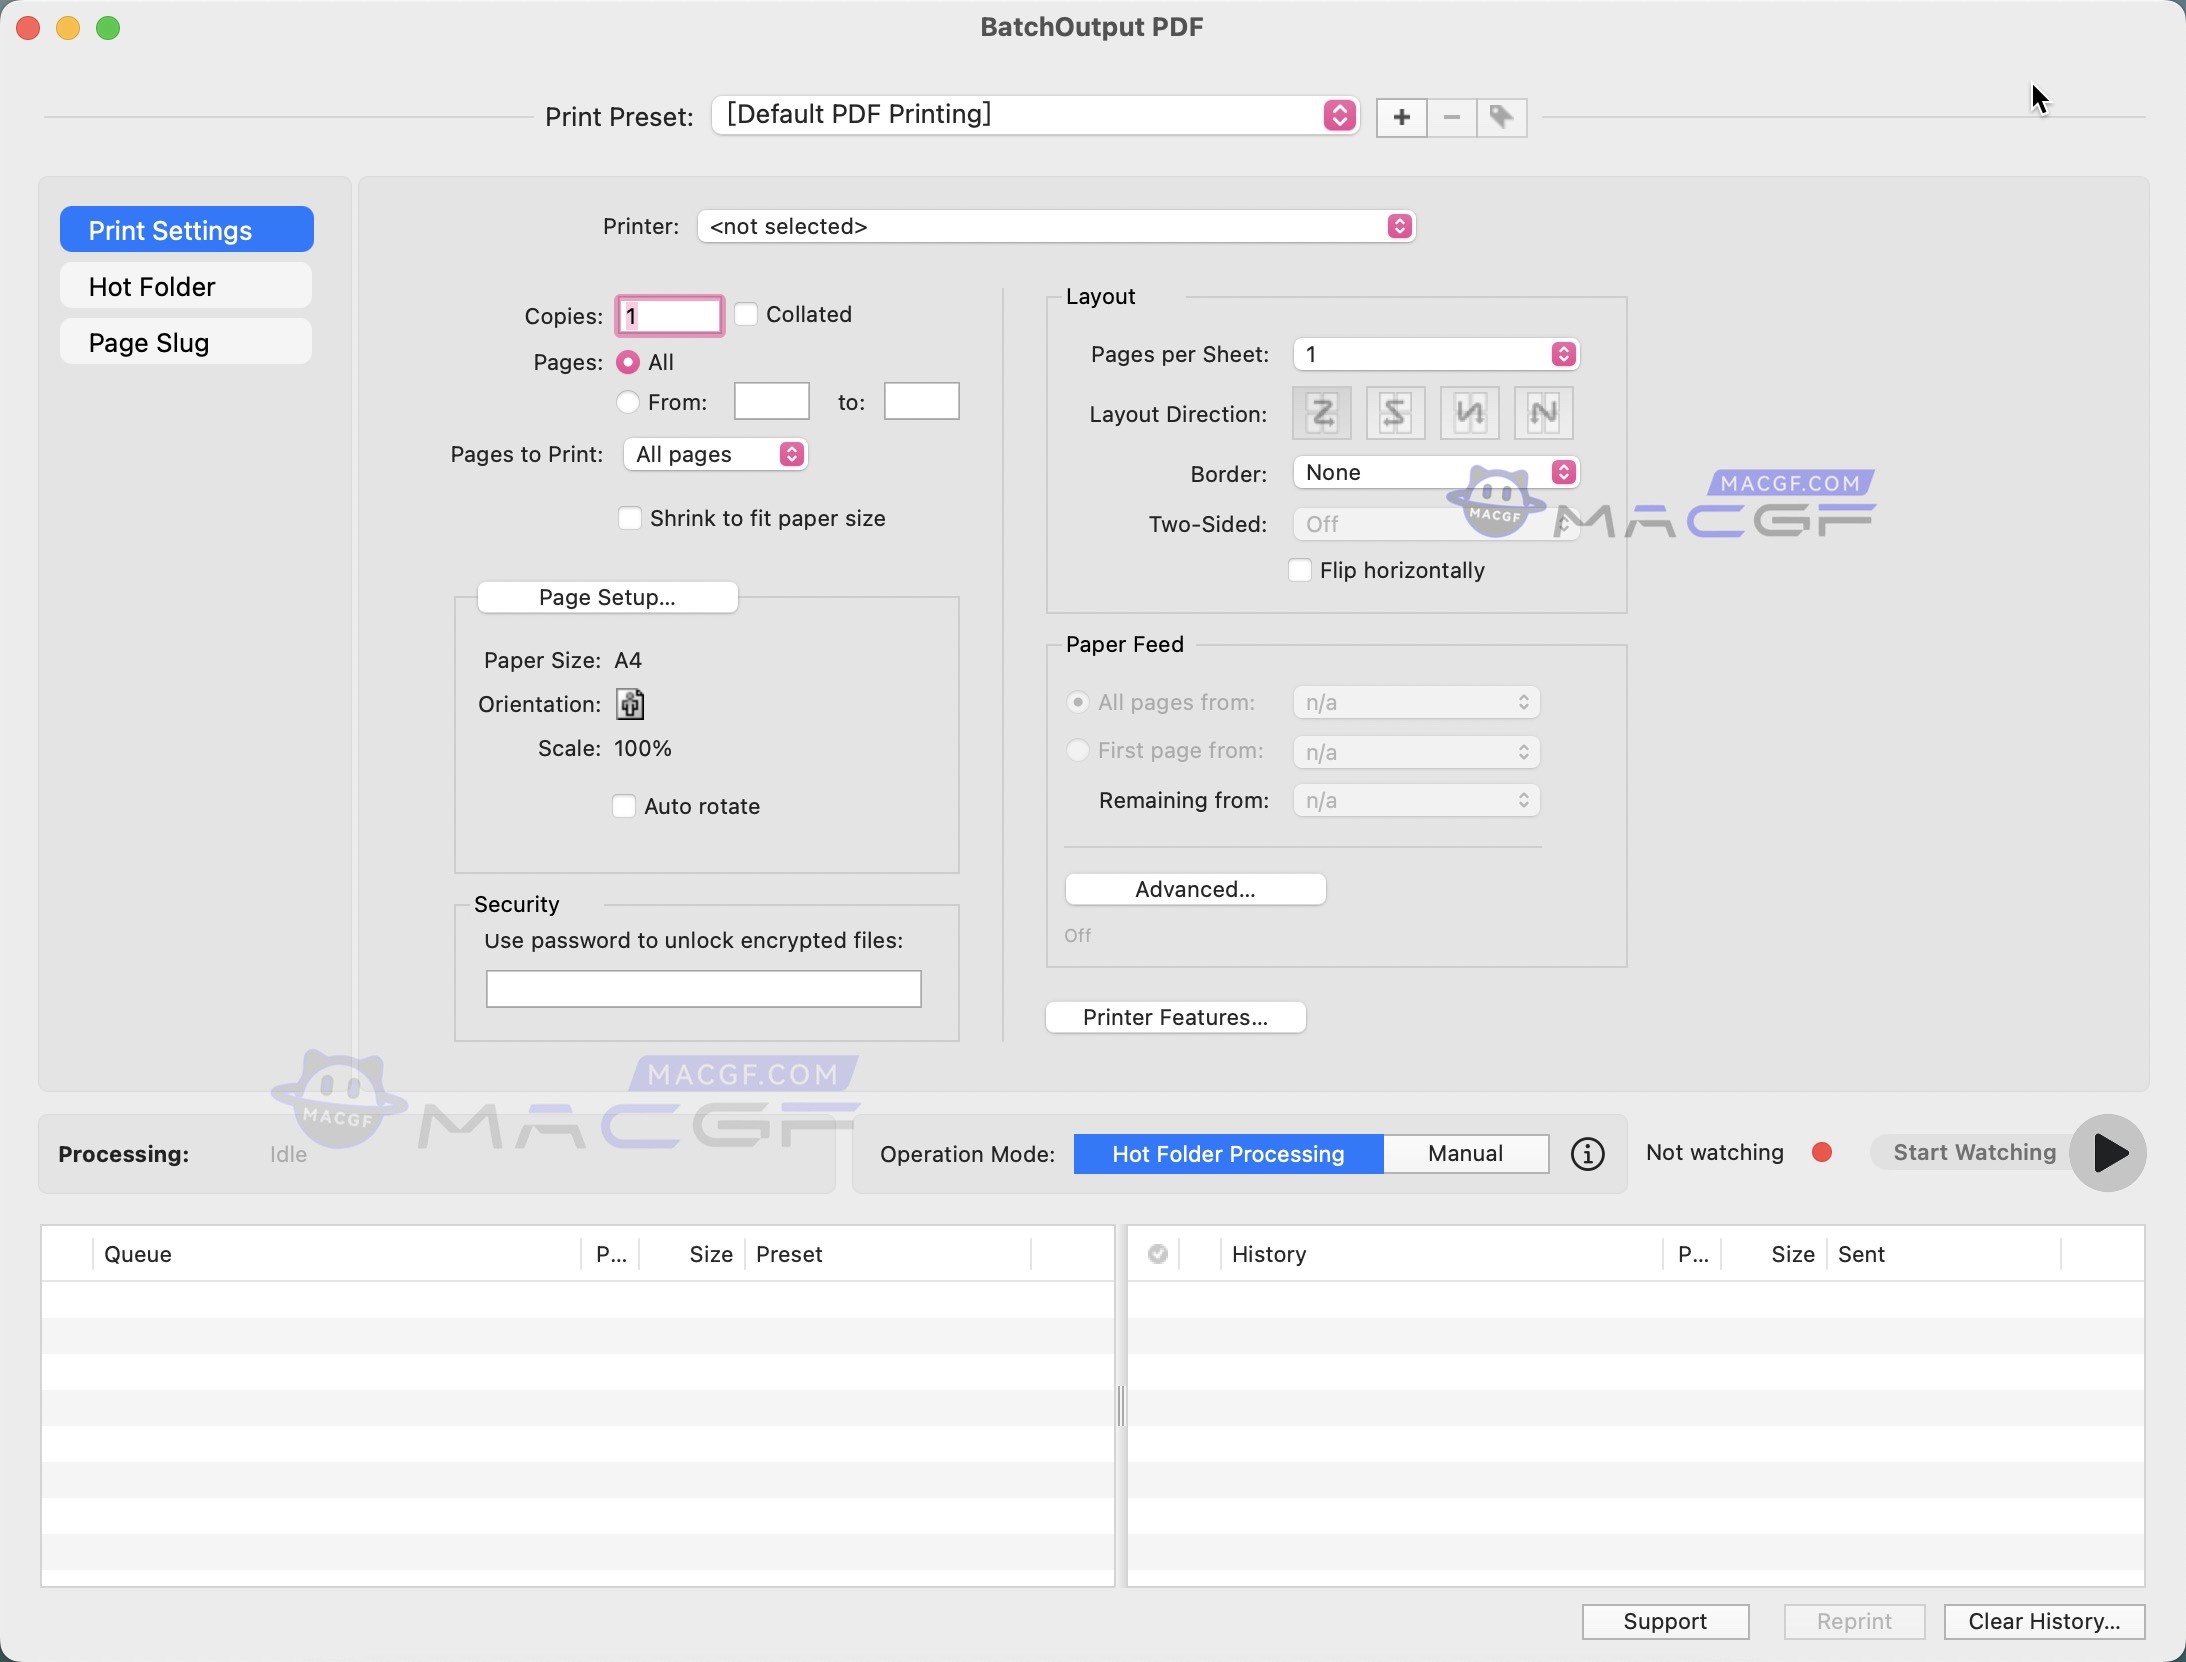The image size is (2186, 1662).
Task: Click the Operation Mode info icon
Action: (1587, 1154)
